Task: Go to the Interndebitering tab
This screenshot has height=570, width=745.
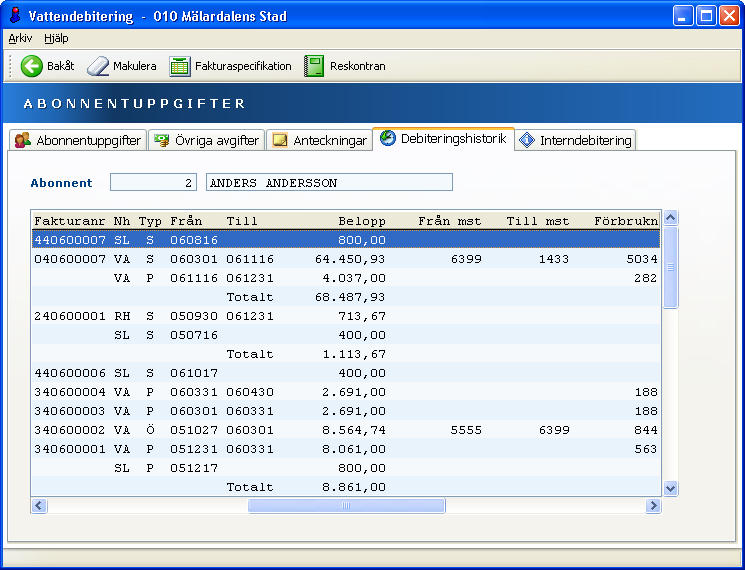Action: [575, 140]
